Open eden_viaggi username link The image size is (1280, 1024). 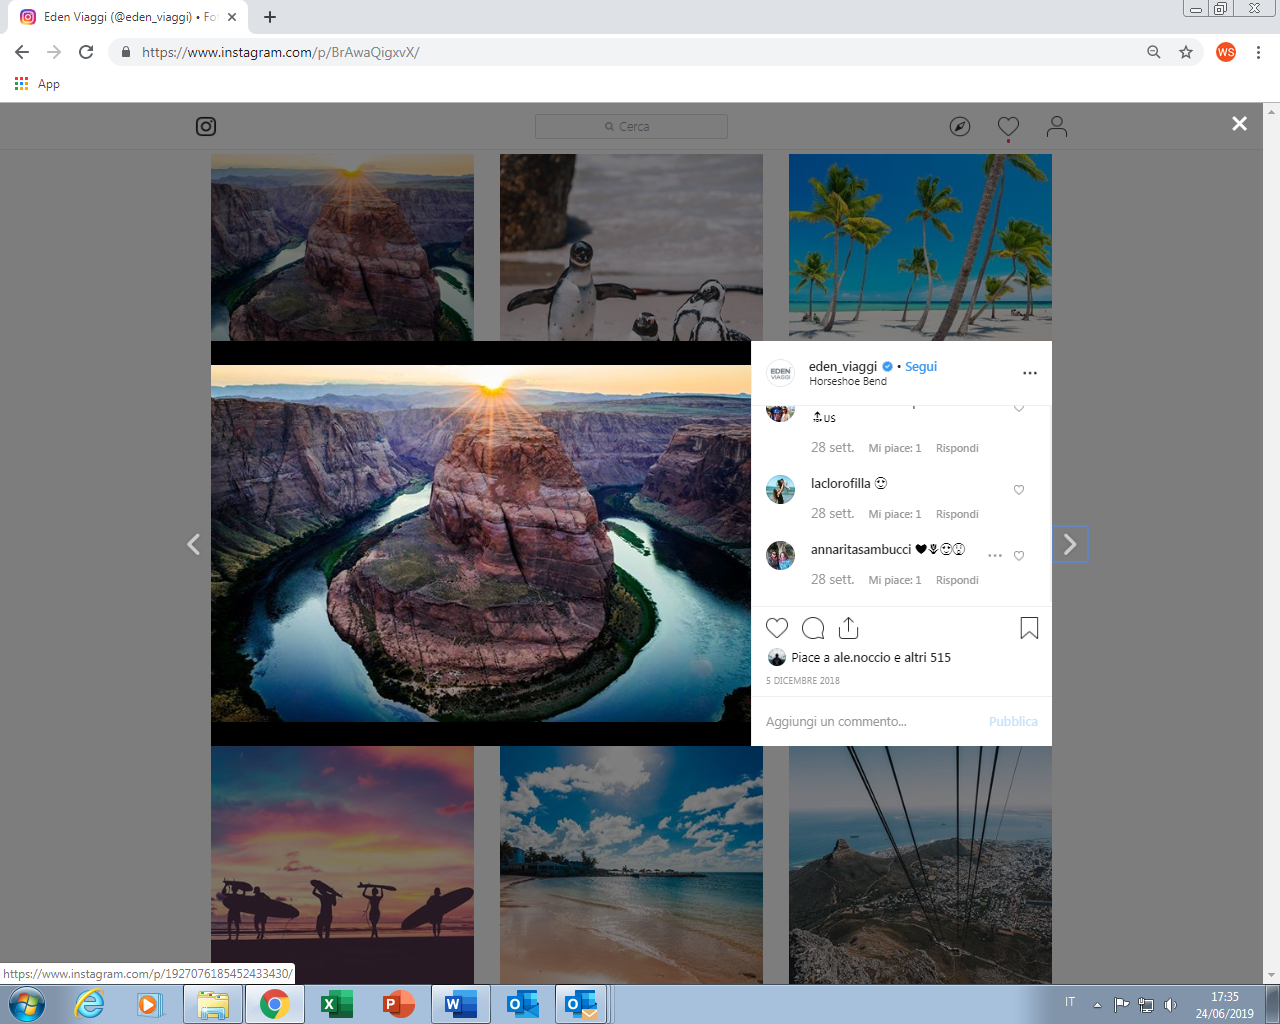843,366
